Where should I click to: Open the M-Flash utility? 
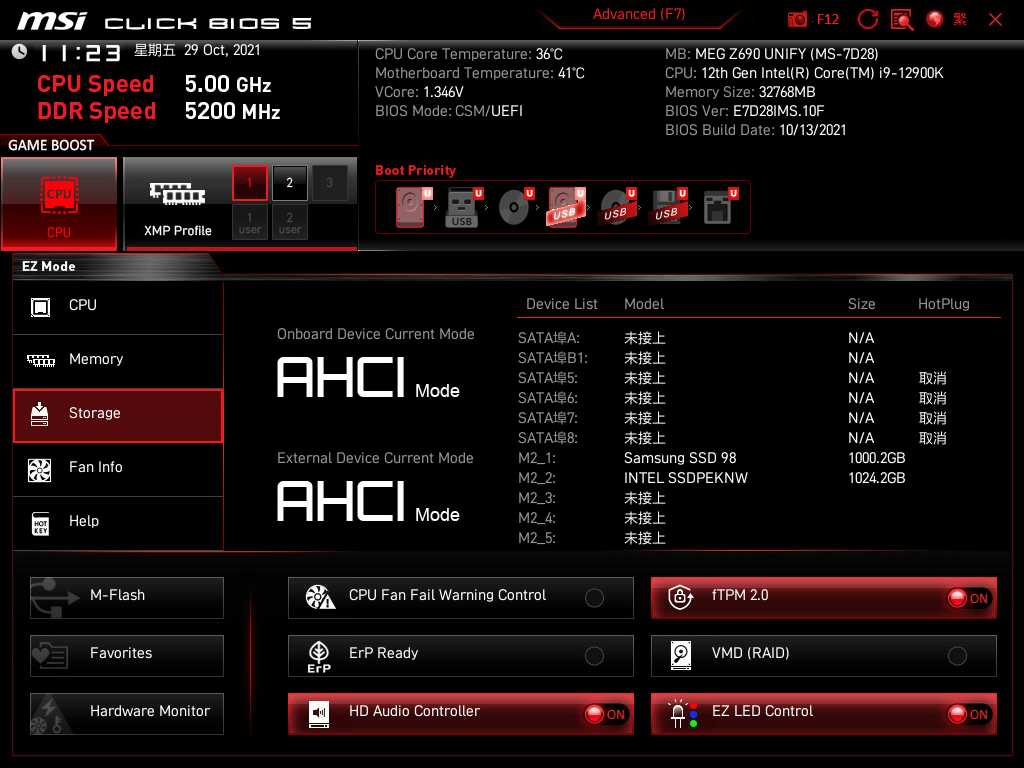[x=127, y=598]
